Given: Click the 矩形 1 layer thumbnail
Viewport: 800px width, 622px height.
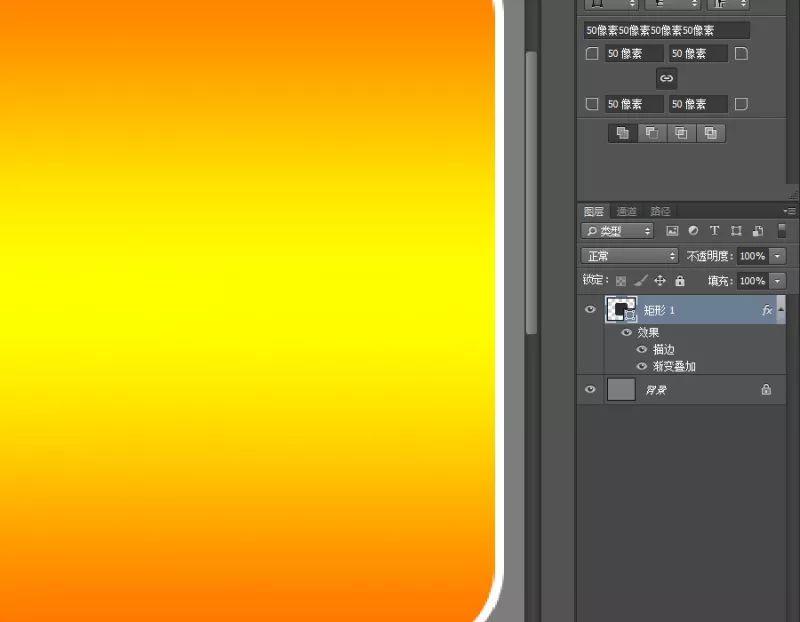Looking at the screenshot, I should point(621,309).
